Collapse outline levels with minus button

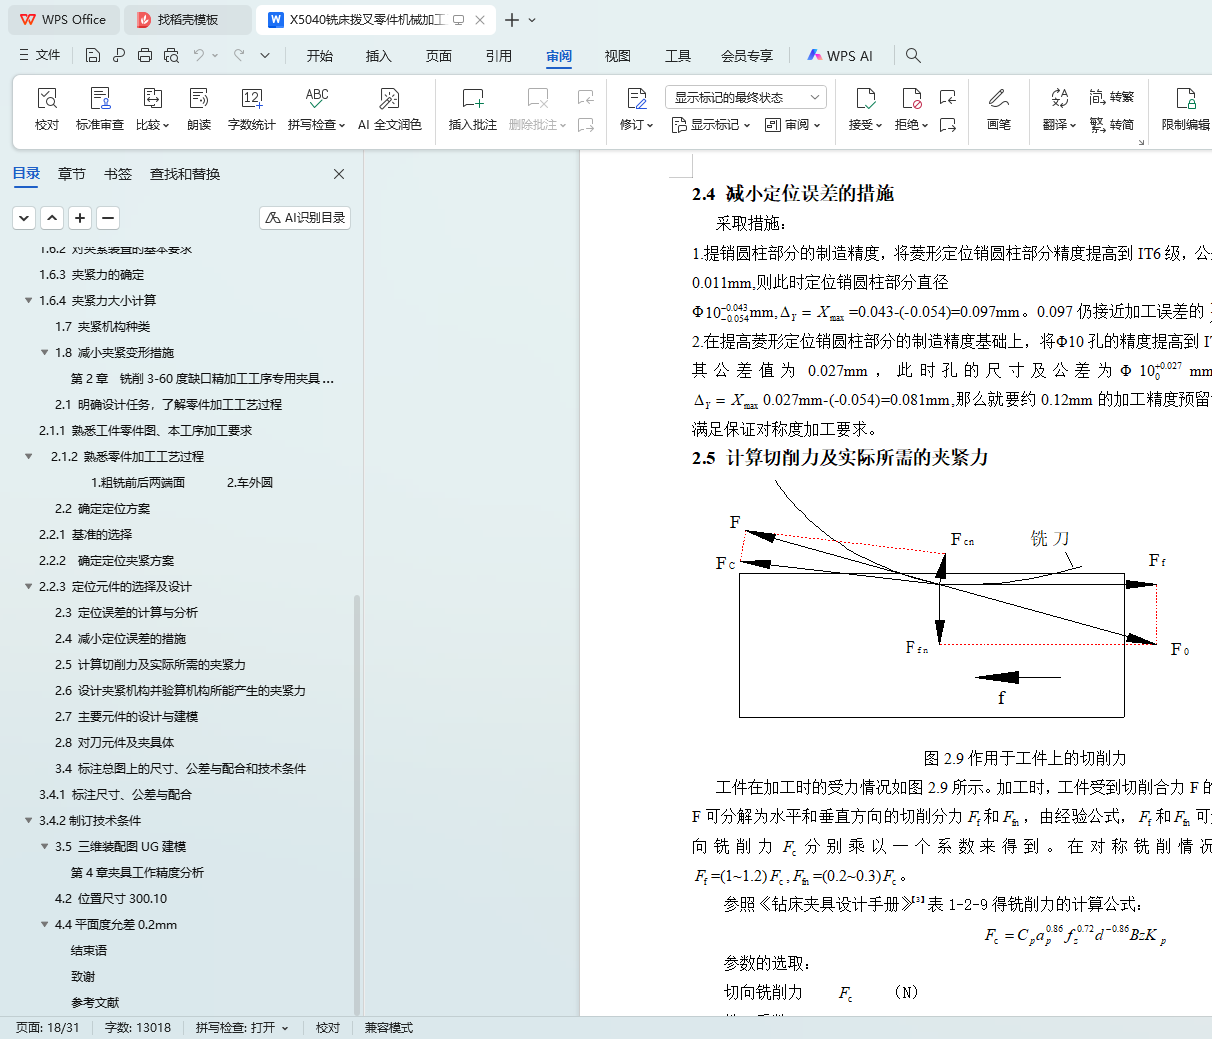[x=108, y=218]
